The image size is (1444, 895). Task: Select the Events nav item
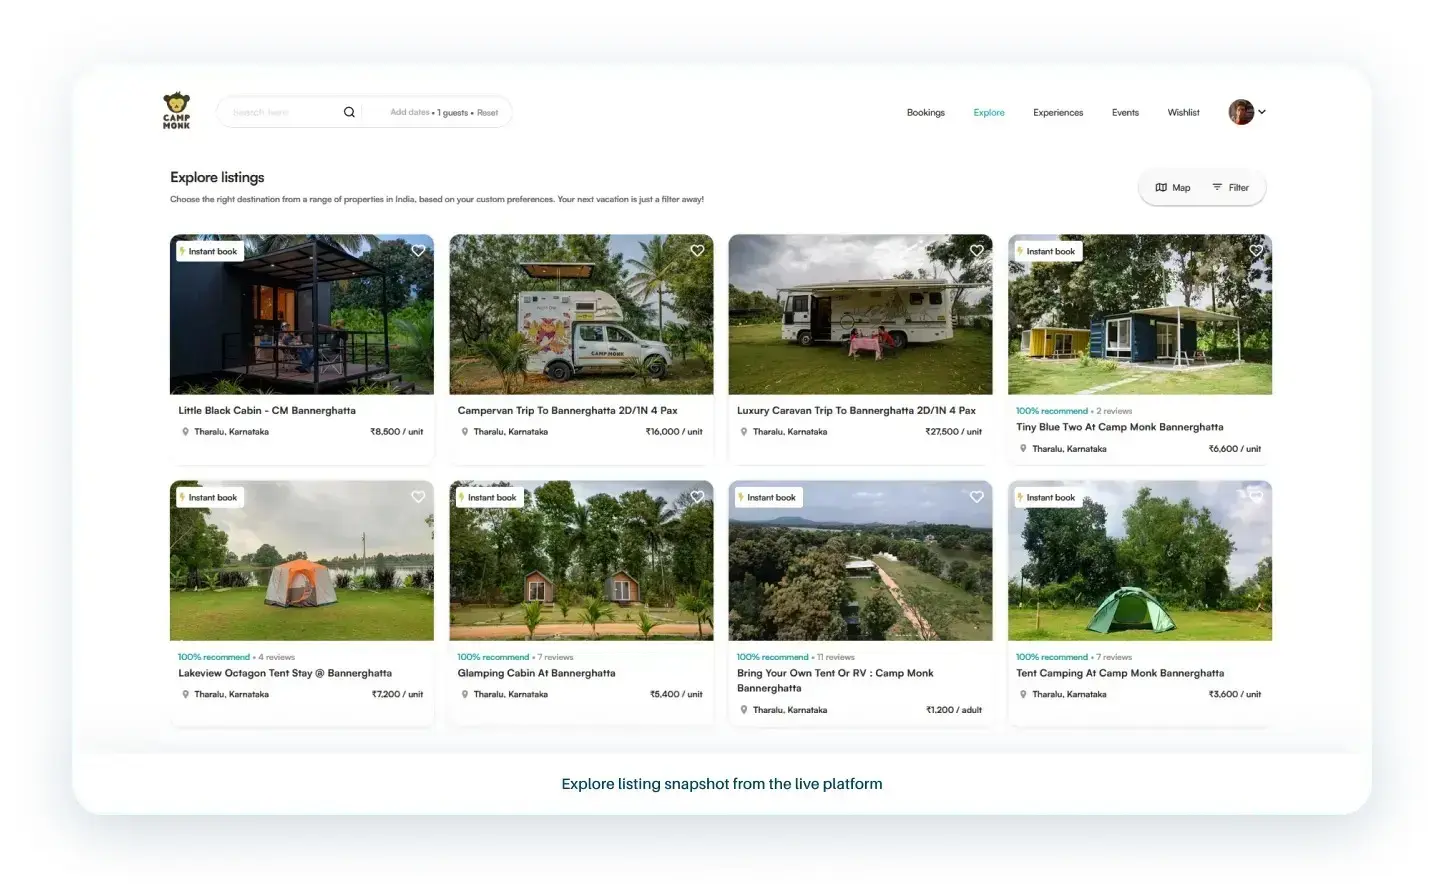(1125, 113)
